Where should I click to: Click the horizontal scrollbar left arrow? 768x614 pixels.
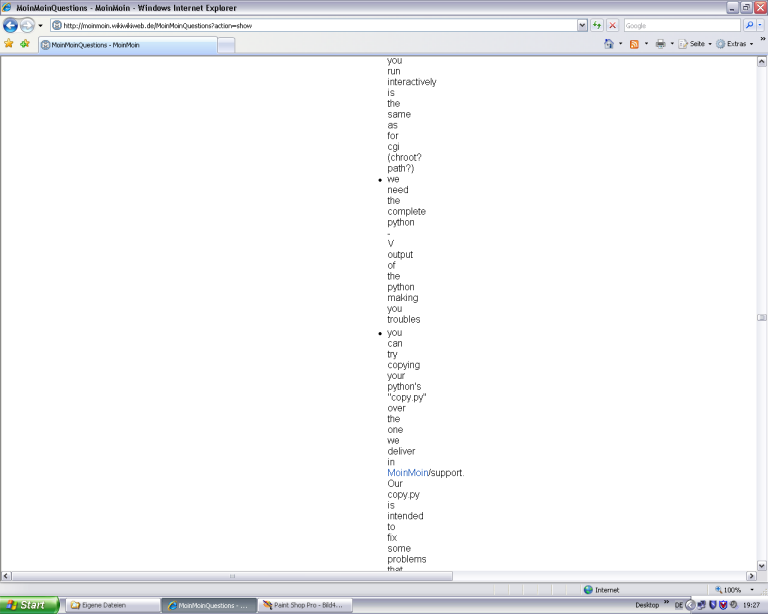tap(6, 576)
